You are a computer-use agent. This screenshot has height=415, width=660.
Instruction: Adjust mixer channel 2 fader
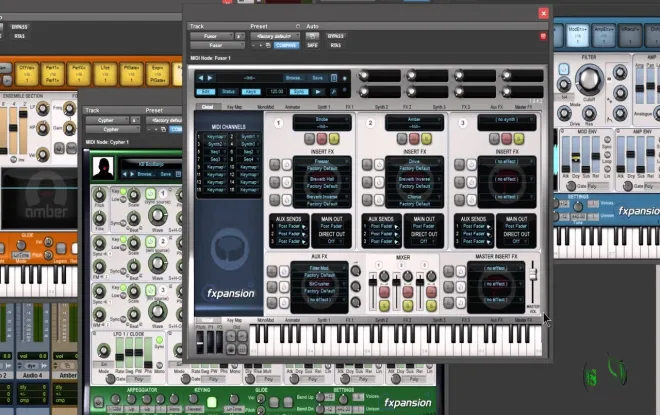tap(396, 282)
